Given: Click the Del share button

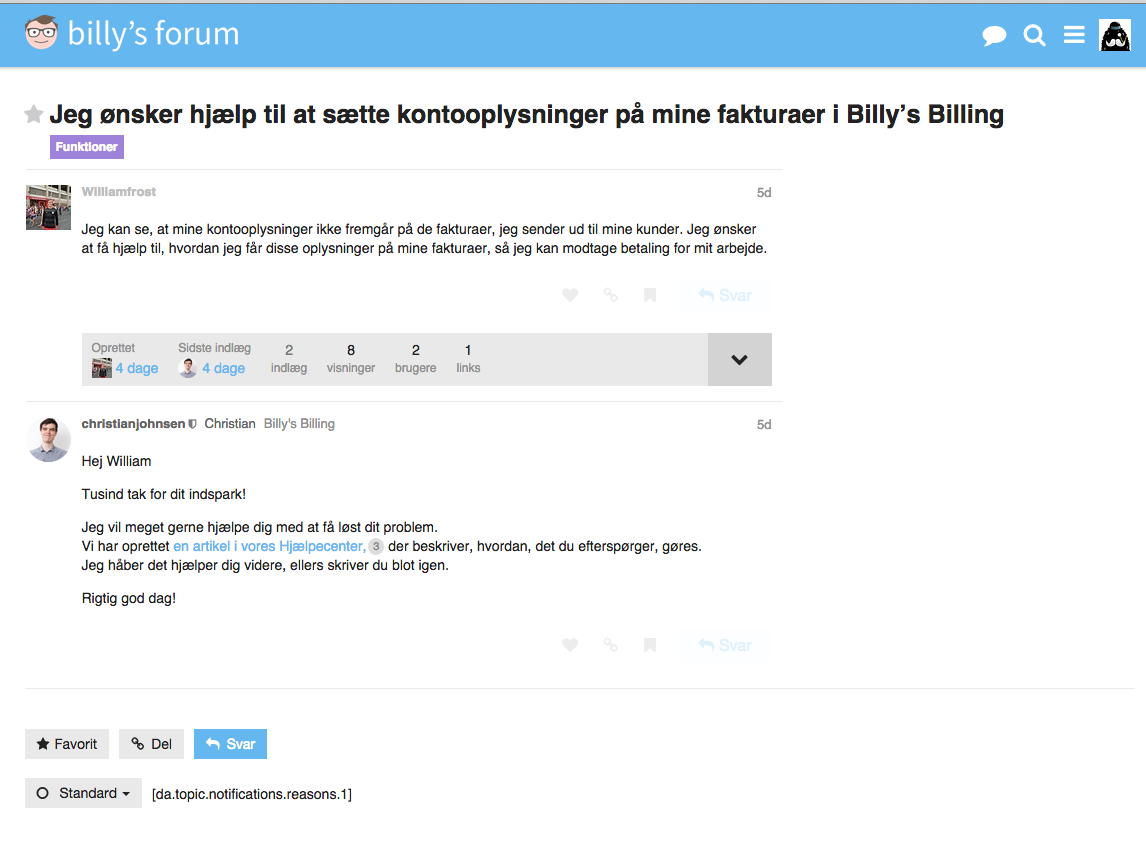Looking at the screenshot, I should [151, 744].
